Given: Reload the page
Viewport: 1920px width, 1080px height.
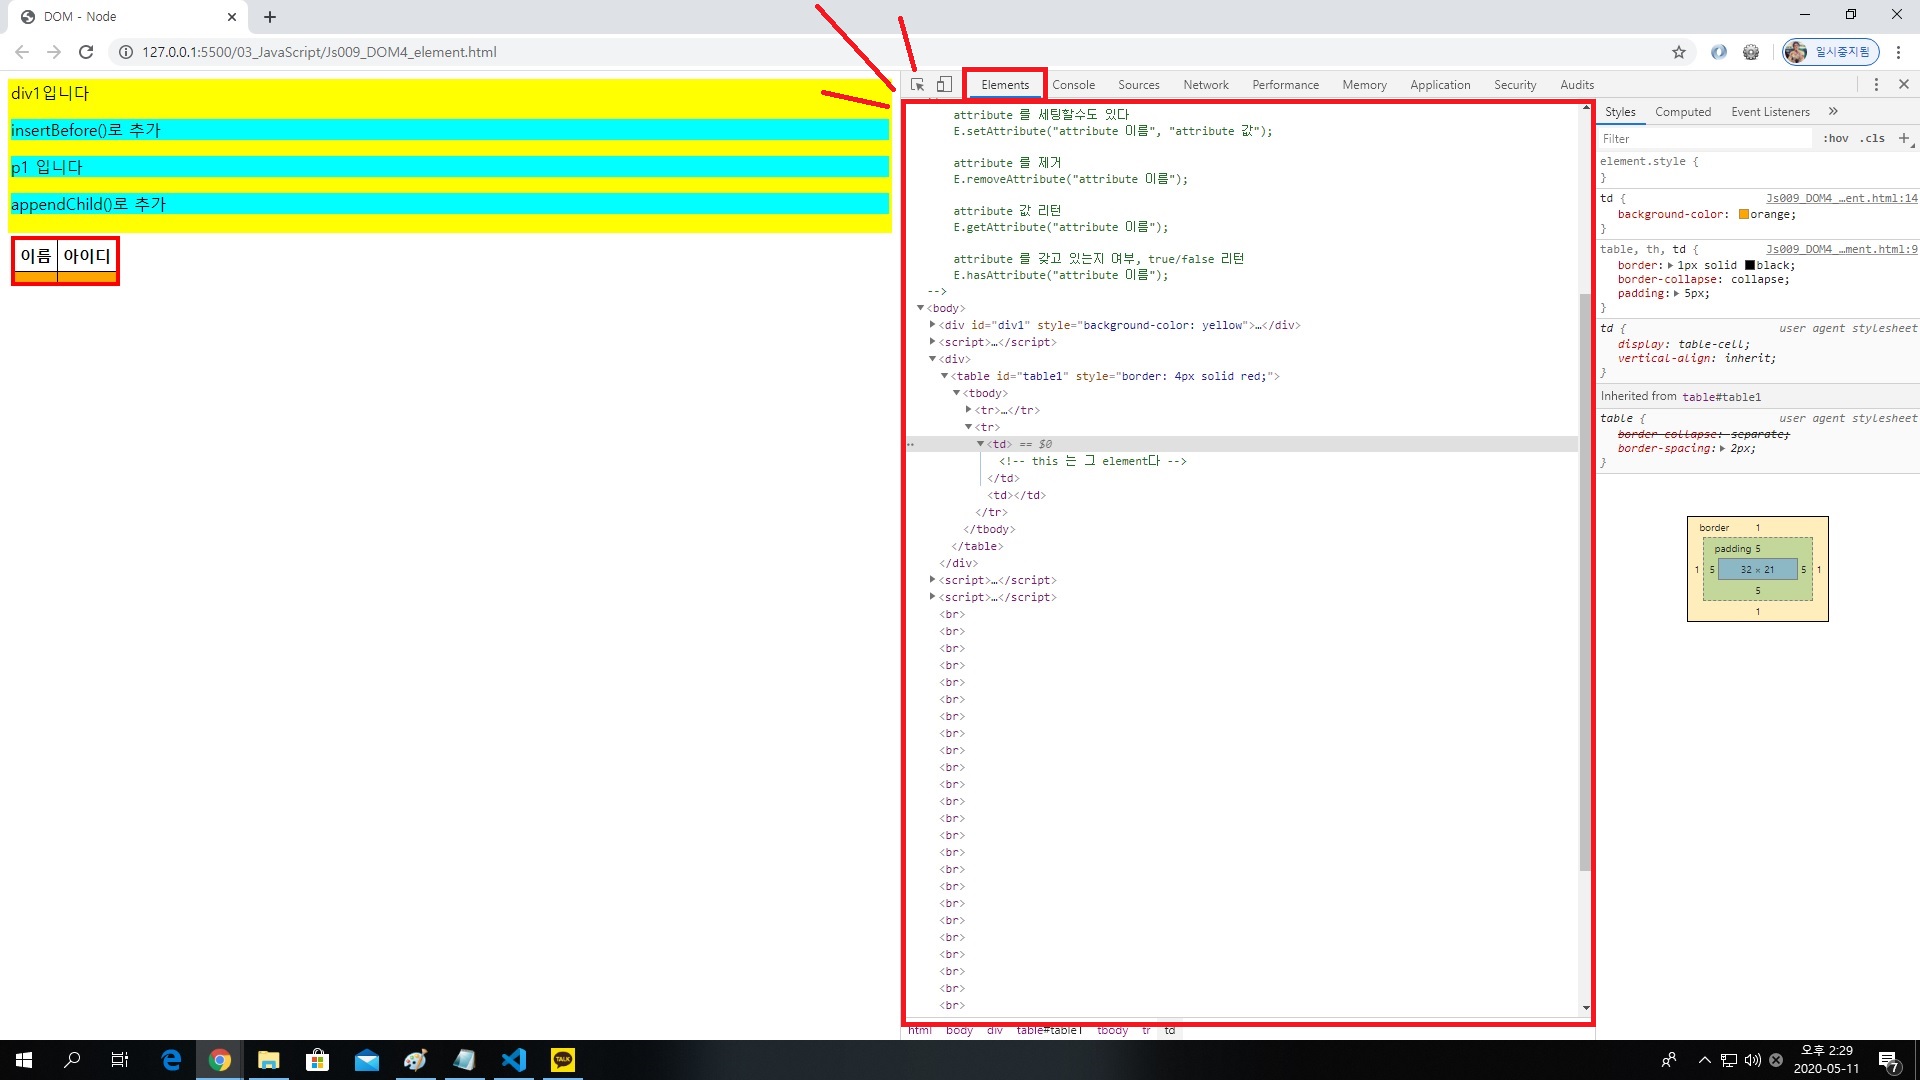Looking at the screenshot, I should (86, 52).
